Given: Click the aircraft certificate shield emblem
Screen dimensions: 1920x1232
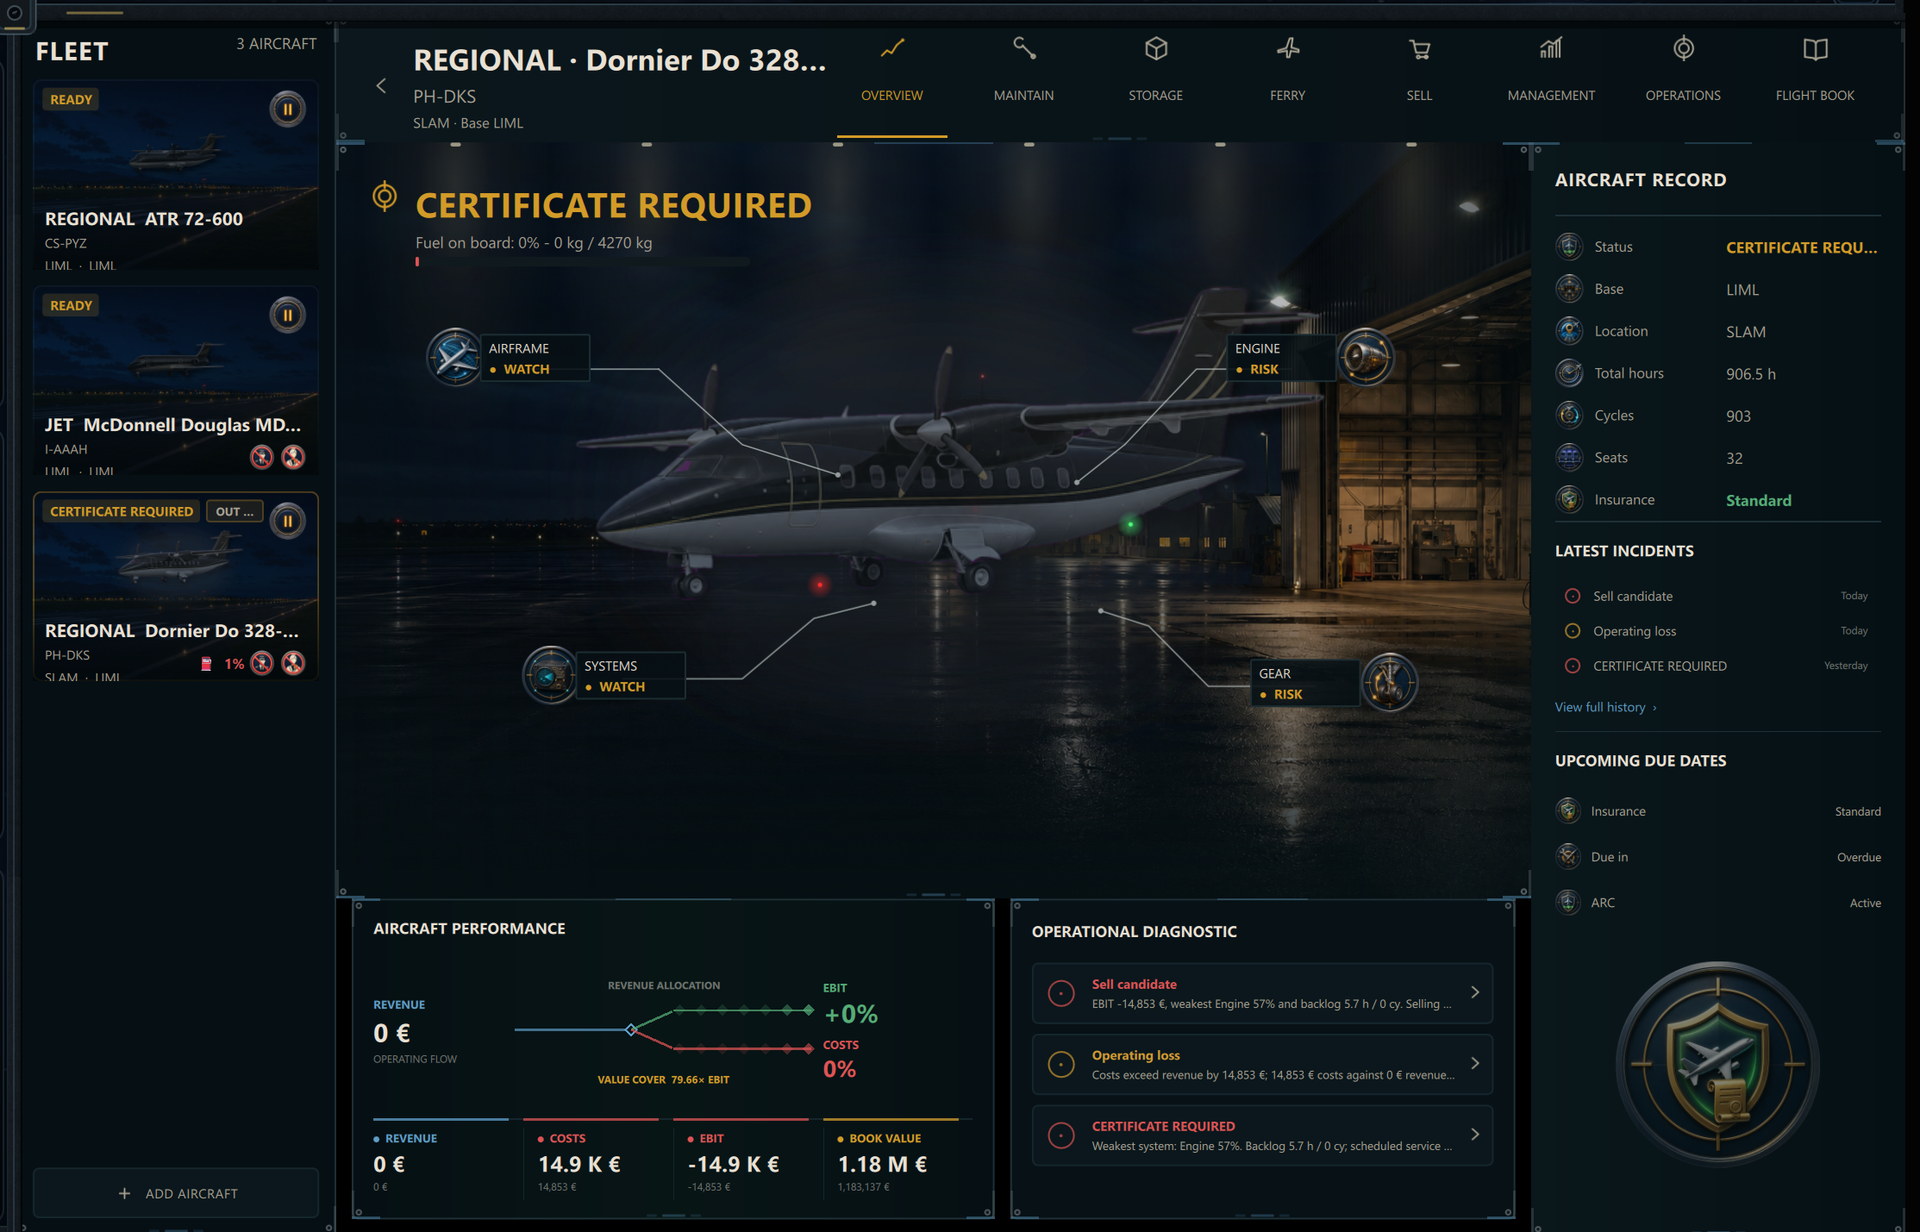Looking at the screenshot, I should [1718, 1063].
